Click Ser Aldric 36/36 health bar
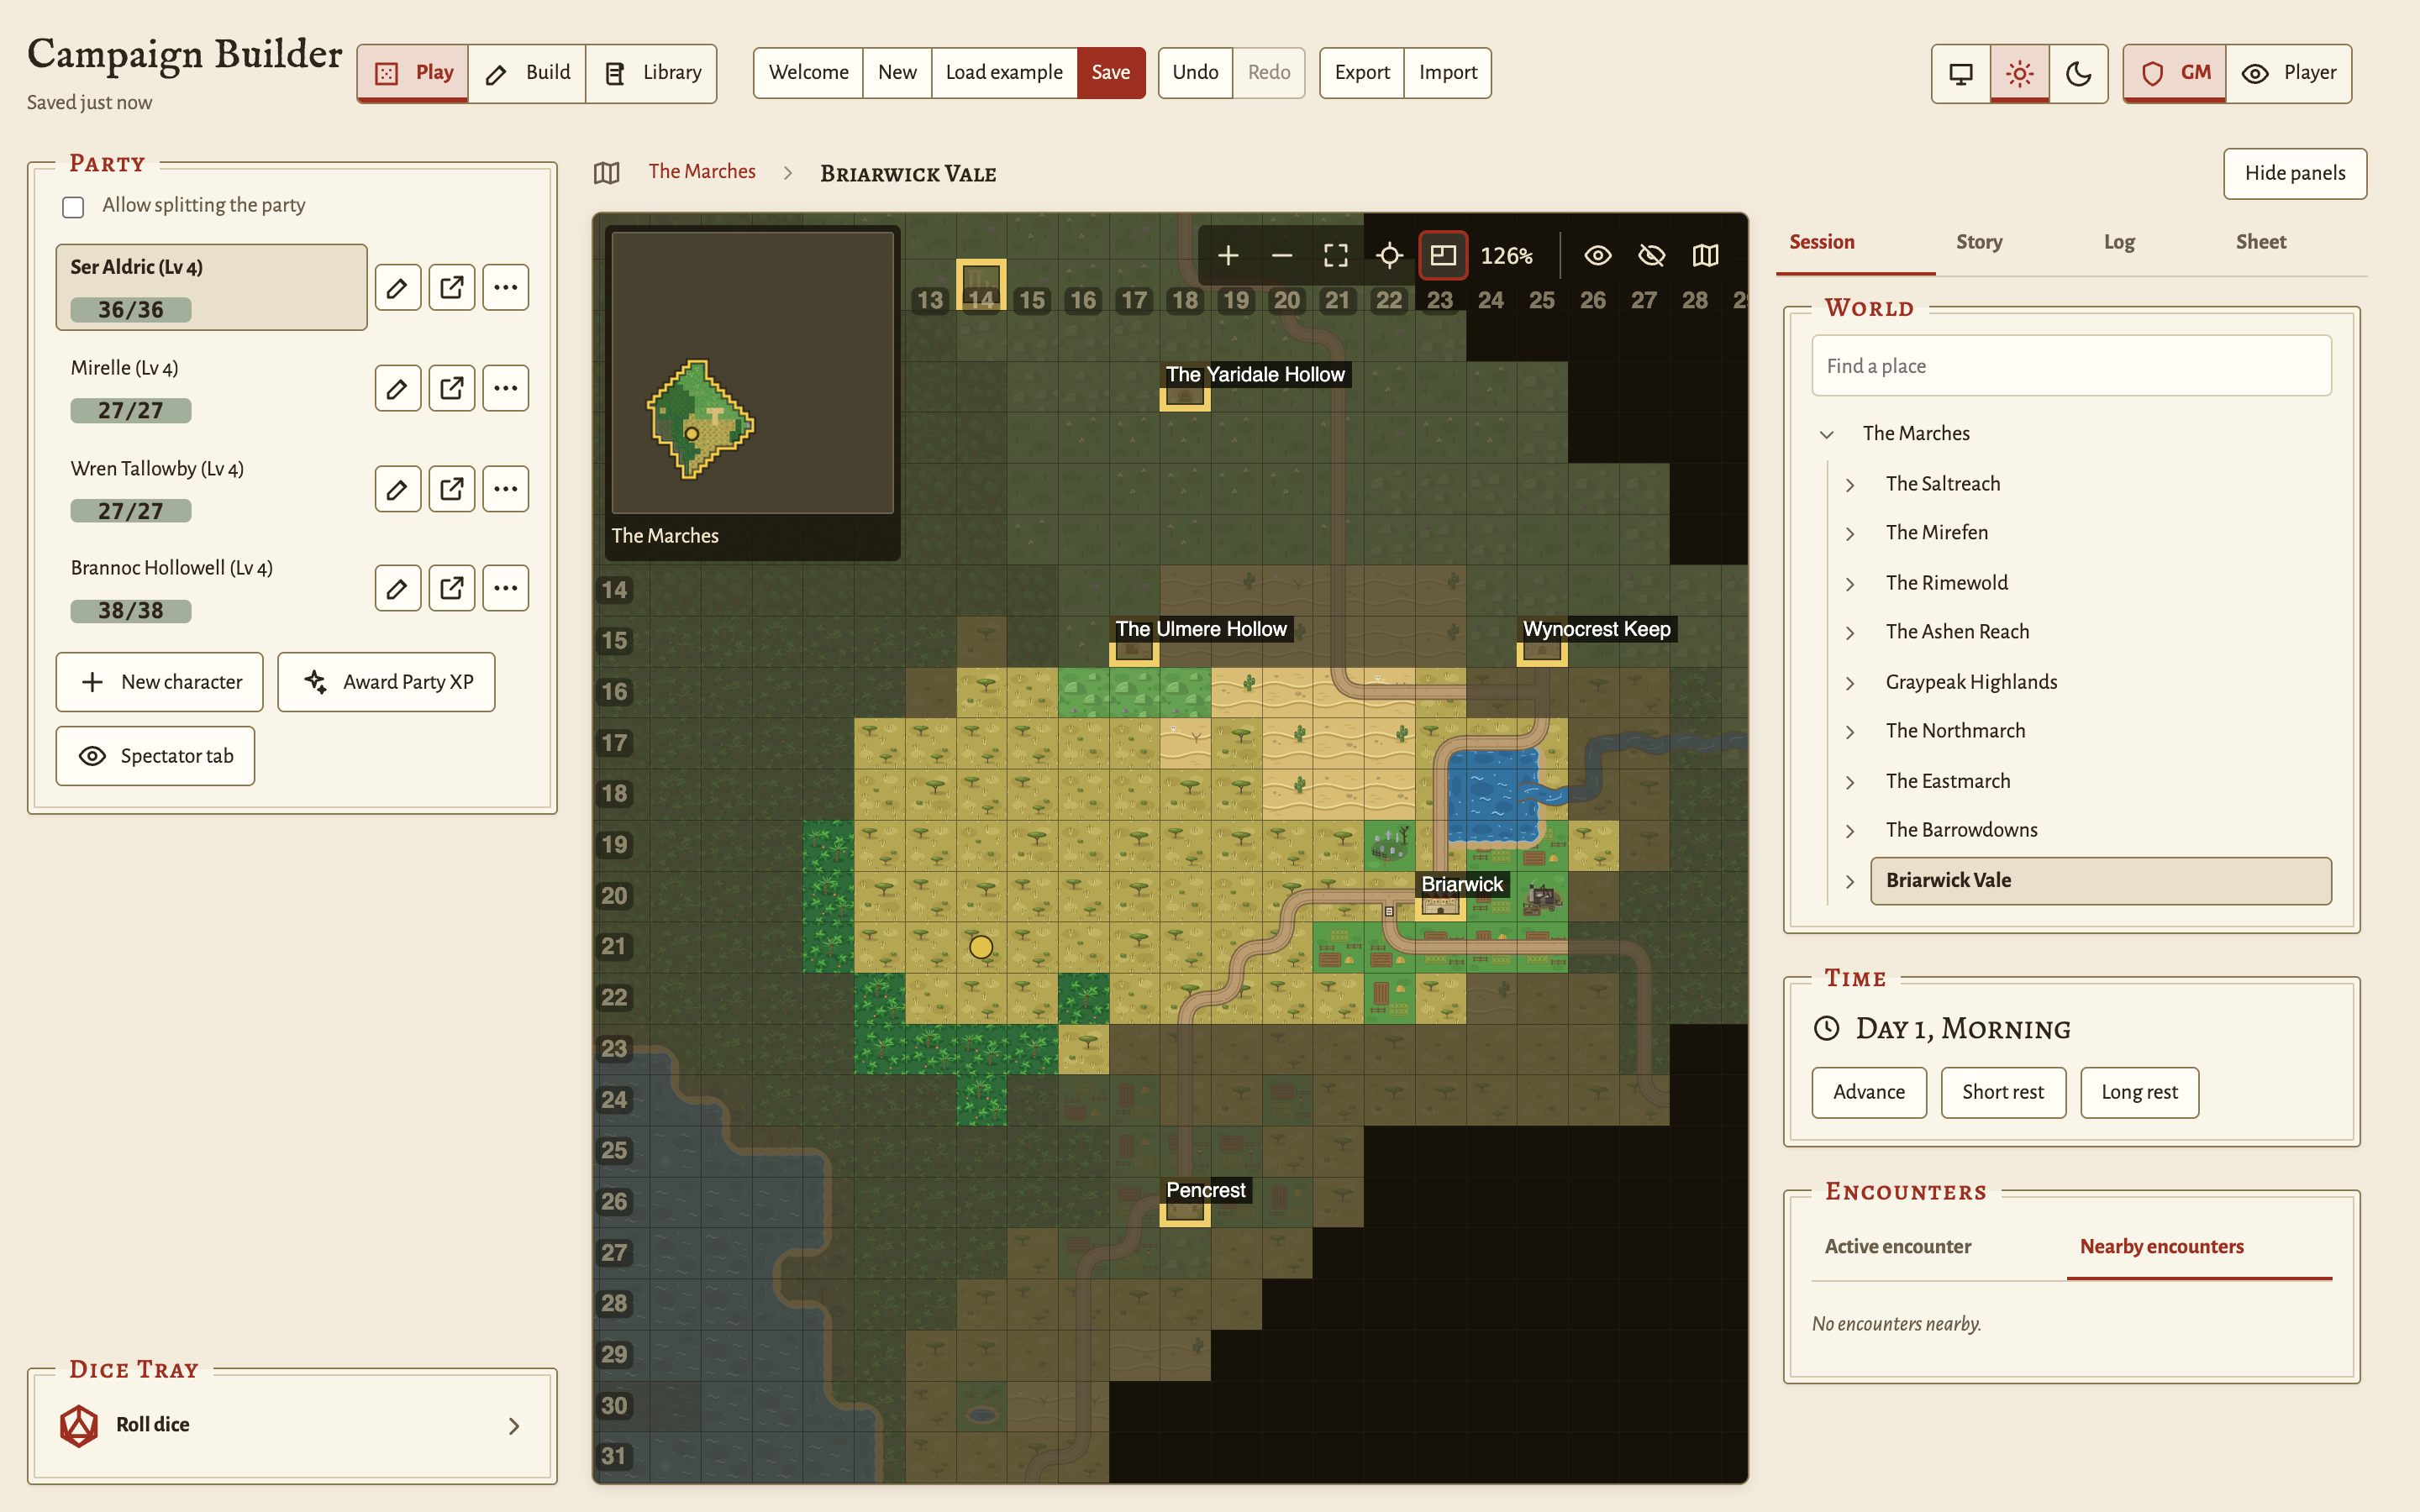2420x1512 pixels. [x=130, y=310]
